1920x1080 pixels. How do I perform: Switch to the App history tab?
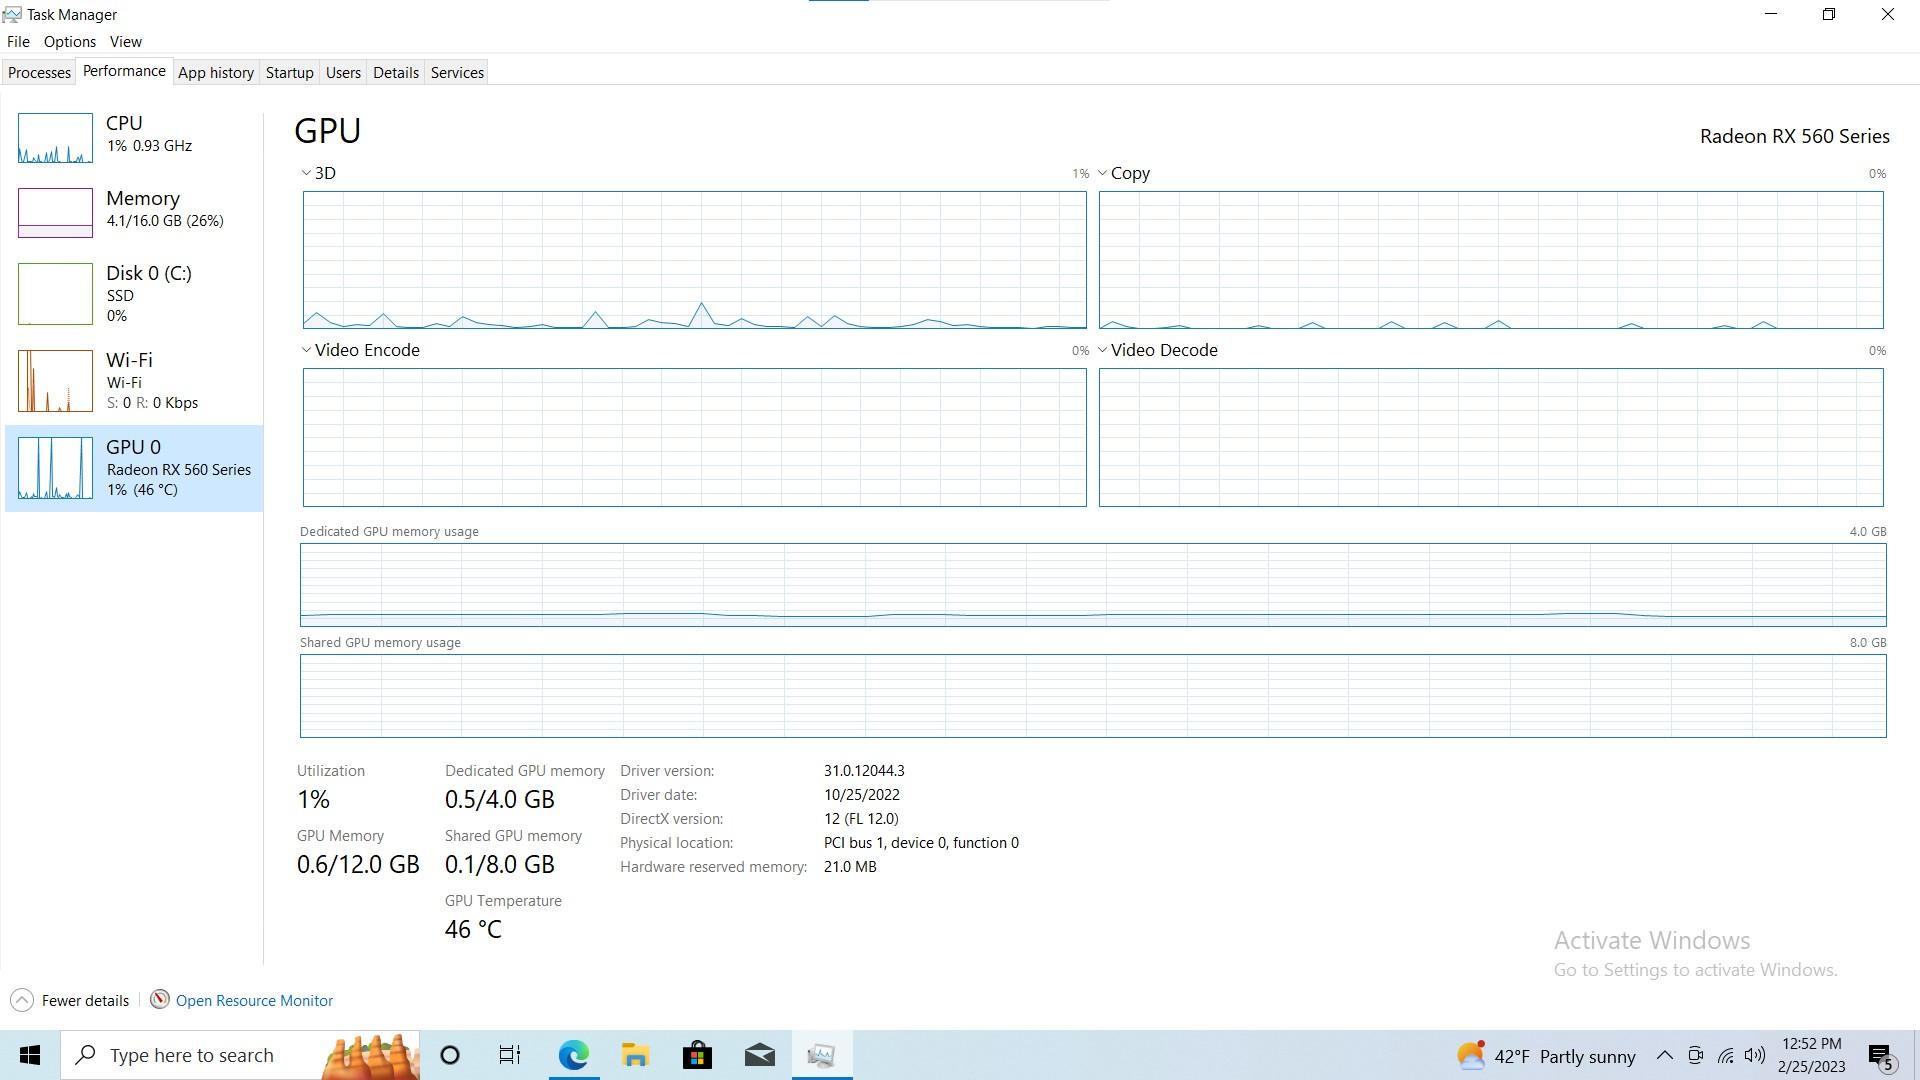[x=216, y=73]
